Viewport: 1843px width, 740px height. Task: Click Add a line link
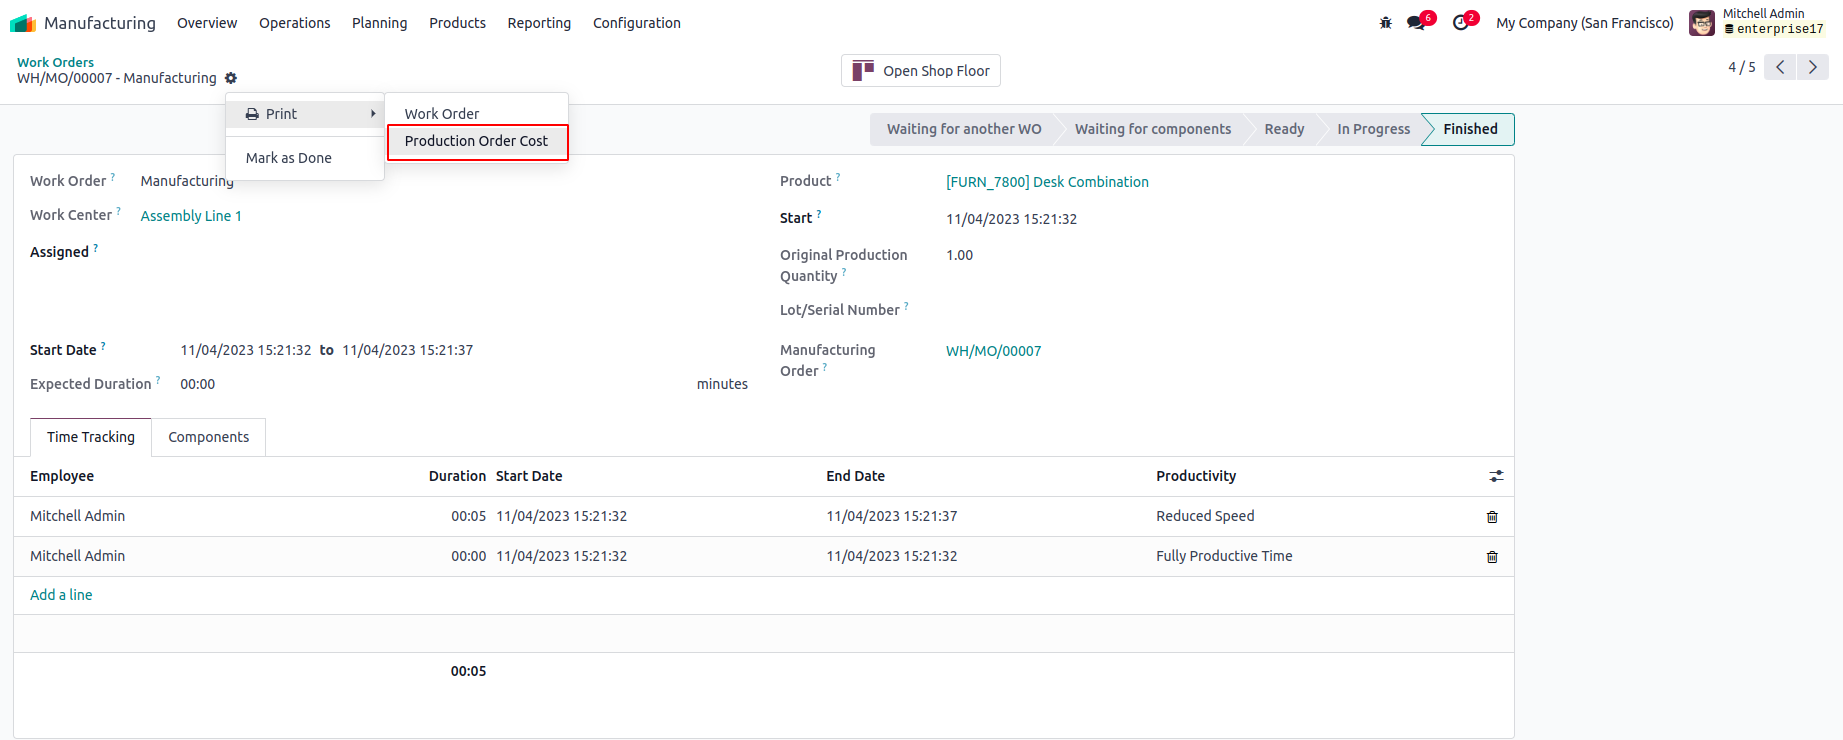[61, 595]
